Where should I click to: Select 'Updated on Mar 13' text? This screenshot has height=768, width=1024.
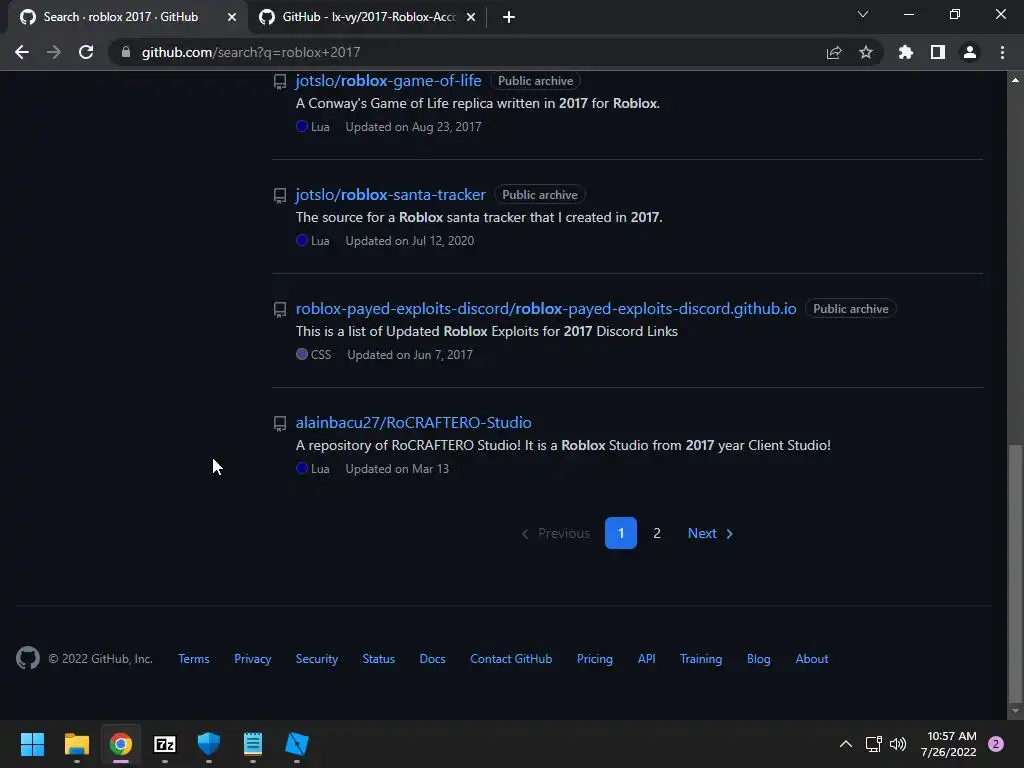click(x=397, y=469)
